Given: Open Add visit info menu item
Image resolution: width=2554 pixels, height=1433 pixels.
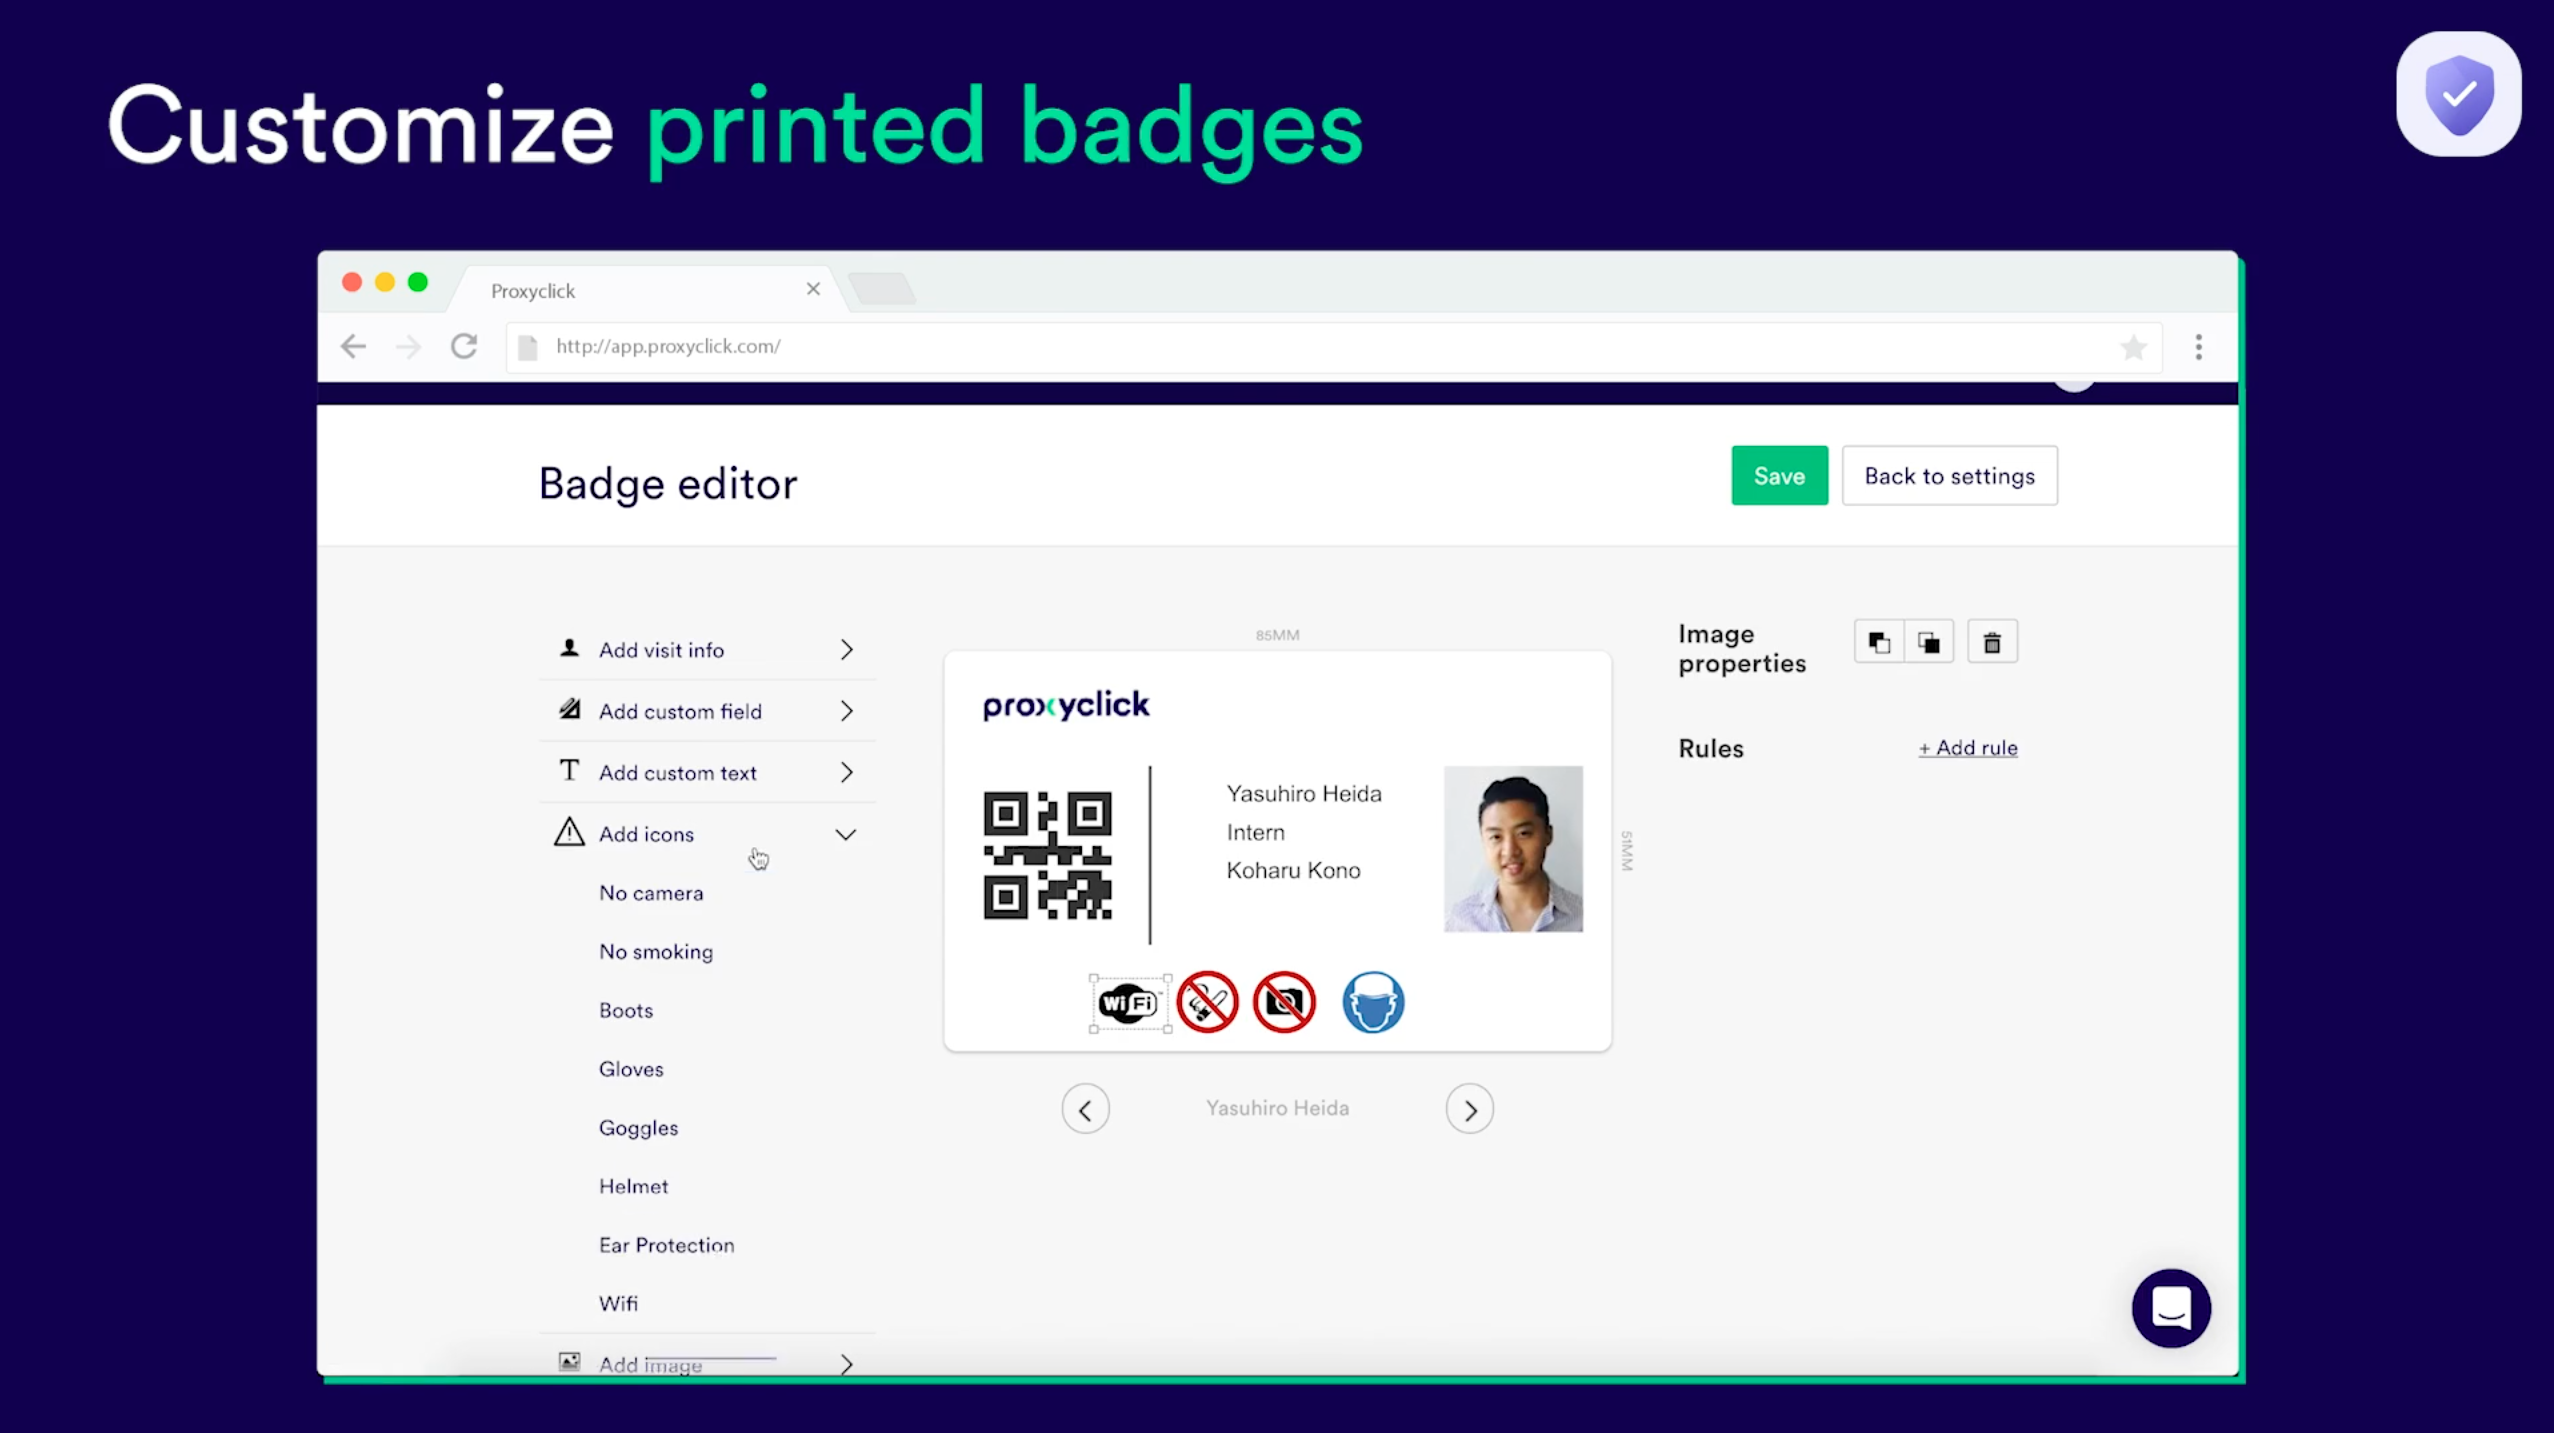Looking at the screenshot, I should pos(707,650).
